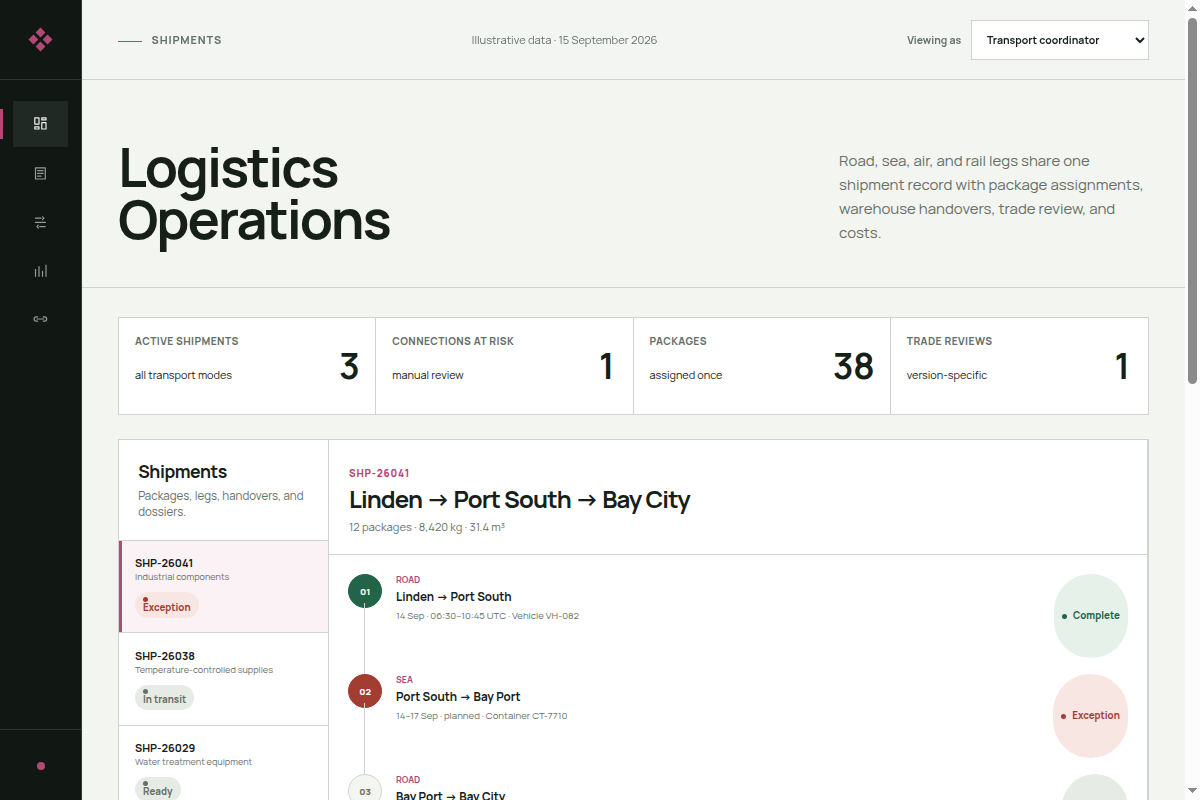Click the pink diamond app logo

[40, 40]
